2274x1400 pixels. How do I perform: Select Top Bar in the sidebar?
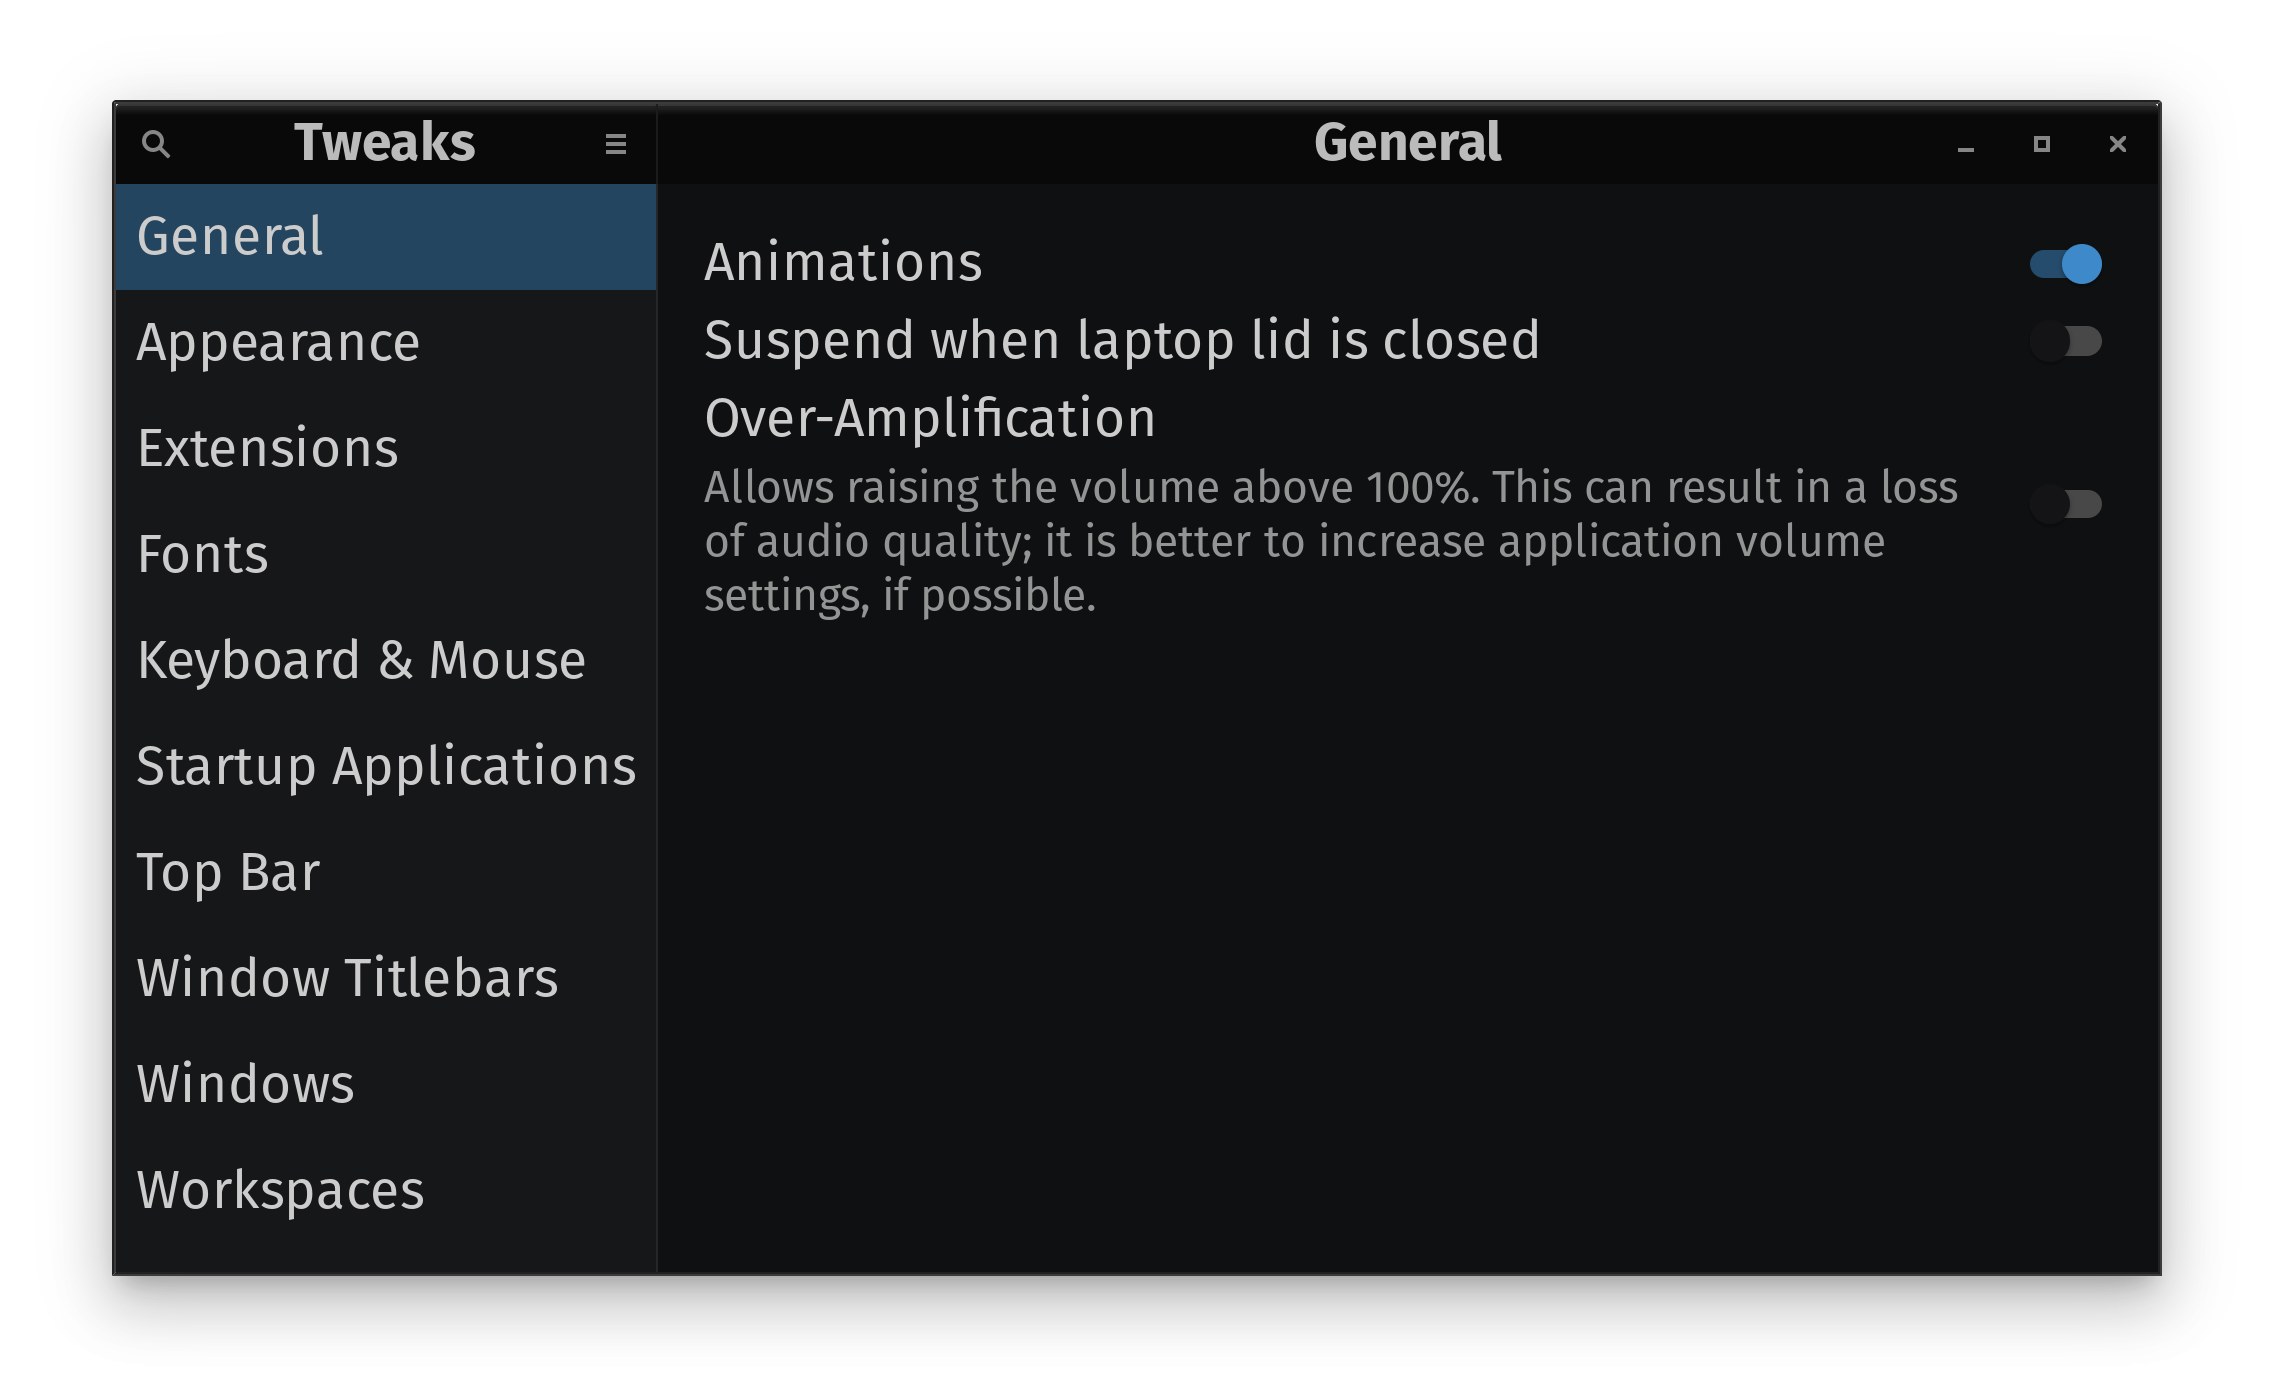pyautogui.click(x=386, y=873)
